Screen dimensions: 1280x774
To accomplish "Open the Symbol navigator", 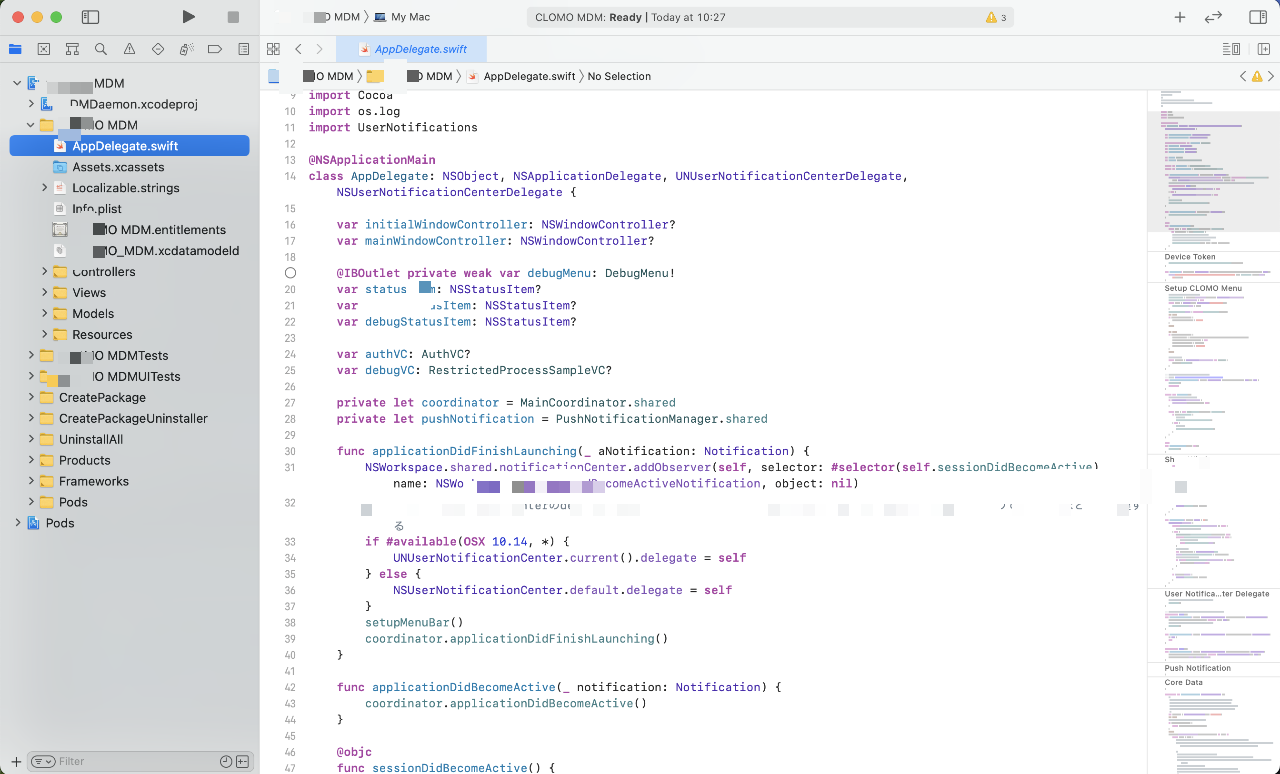I will click(x=72, y=49).
